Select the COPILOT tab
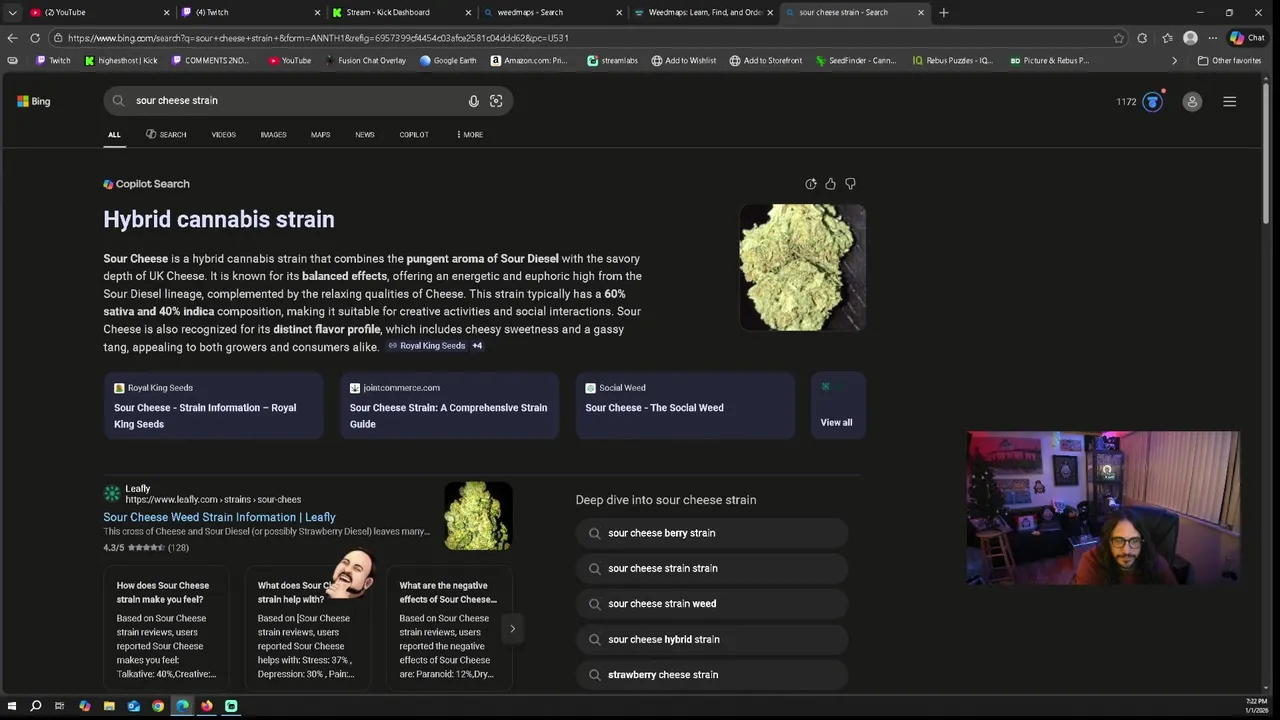The width and height of the screenshot is (1280, 720). tap(414, 135)
